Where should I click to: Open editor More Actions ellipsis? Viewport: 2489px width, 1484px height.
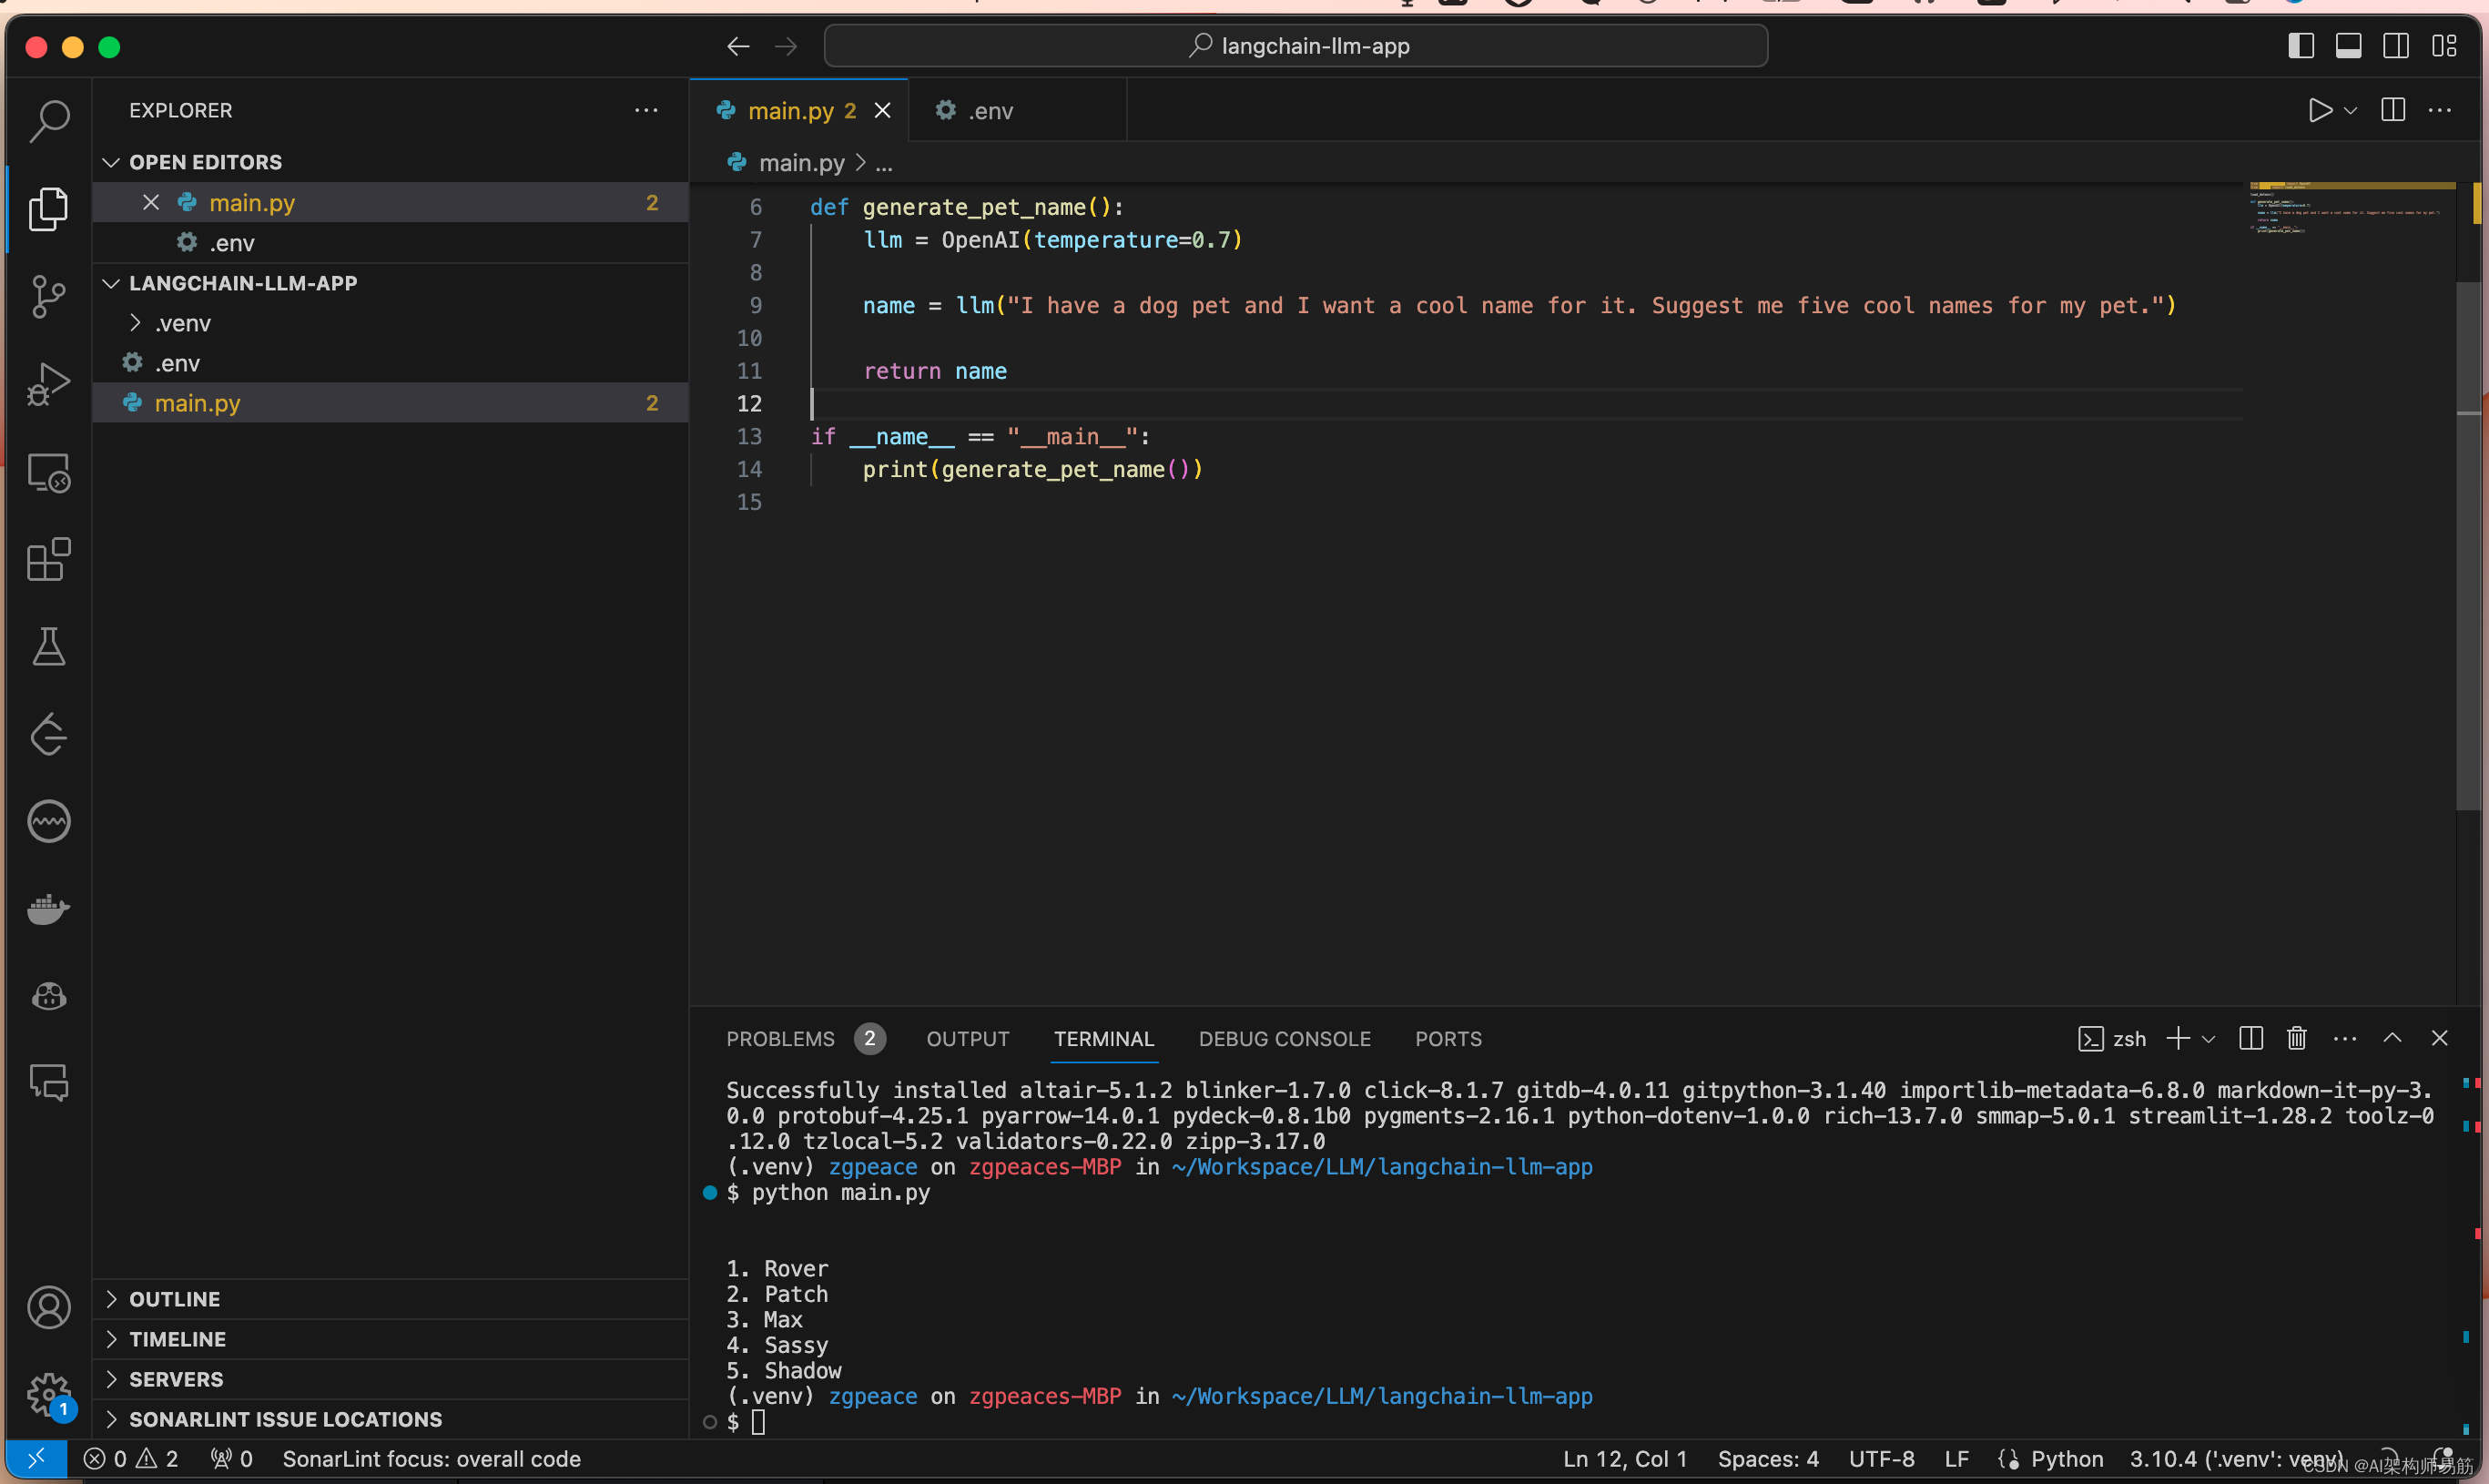point(2440,110)
